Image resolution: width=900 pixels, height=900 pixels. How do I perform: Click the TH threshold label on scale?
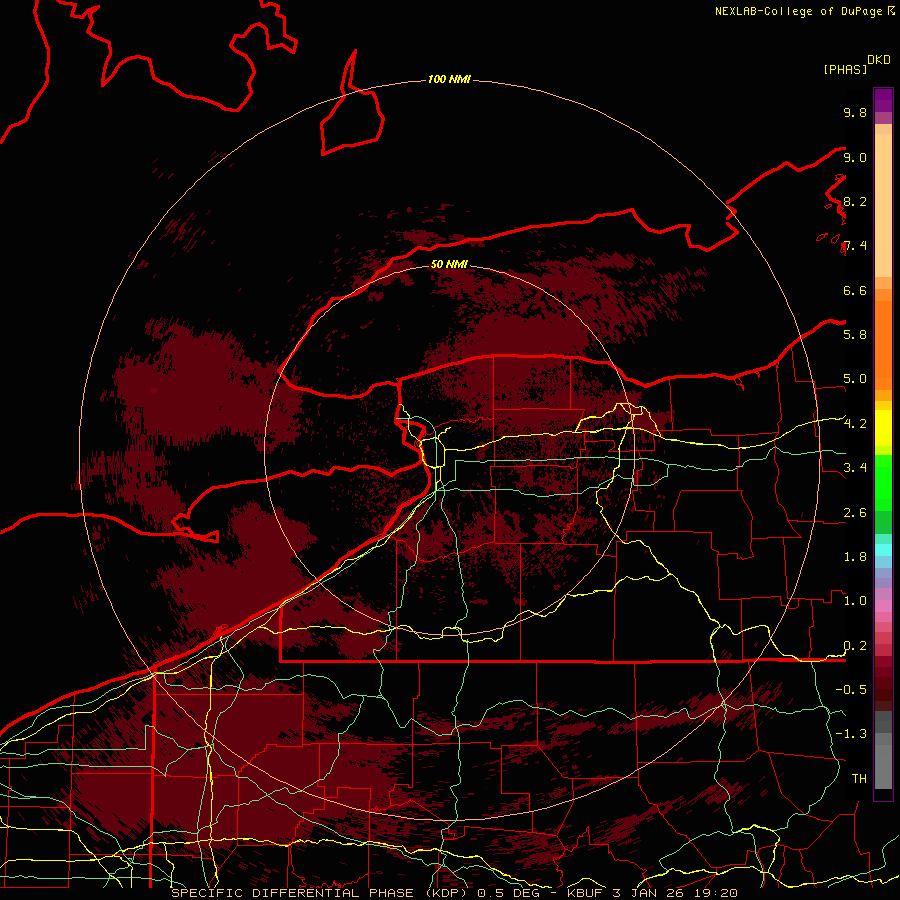pos(859,779)
